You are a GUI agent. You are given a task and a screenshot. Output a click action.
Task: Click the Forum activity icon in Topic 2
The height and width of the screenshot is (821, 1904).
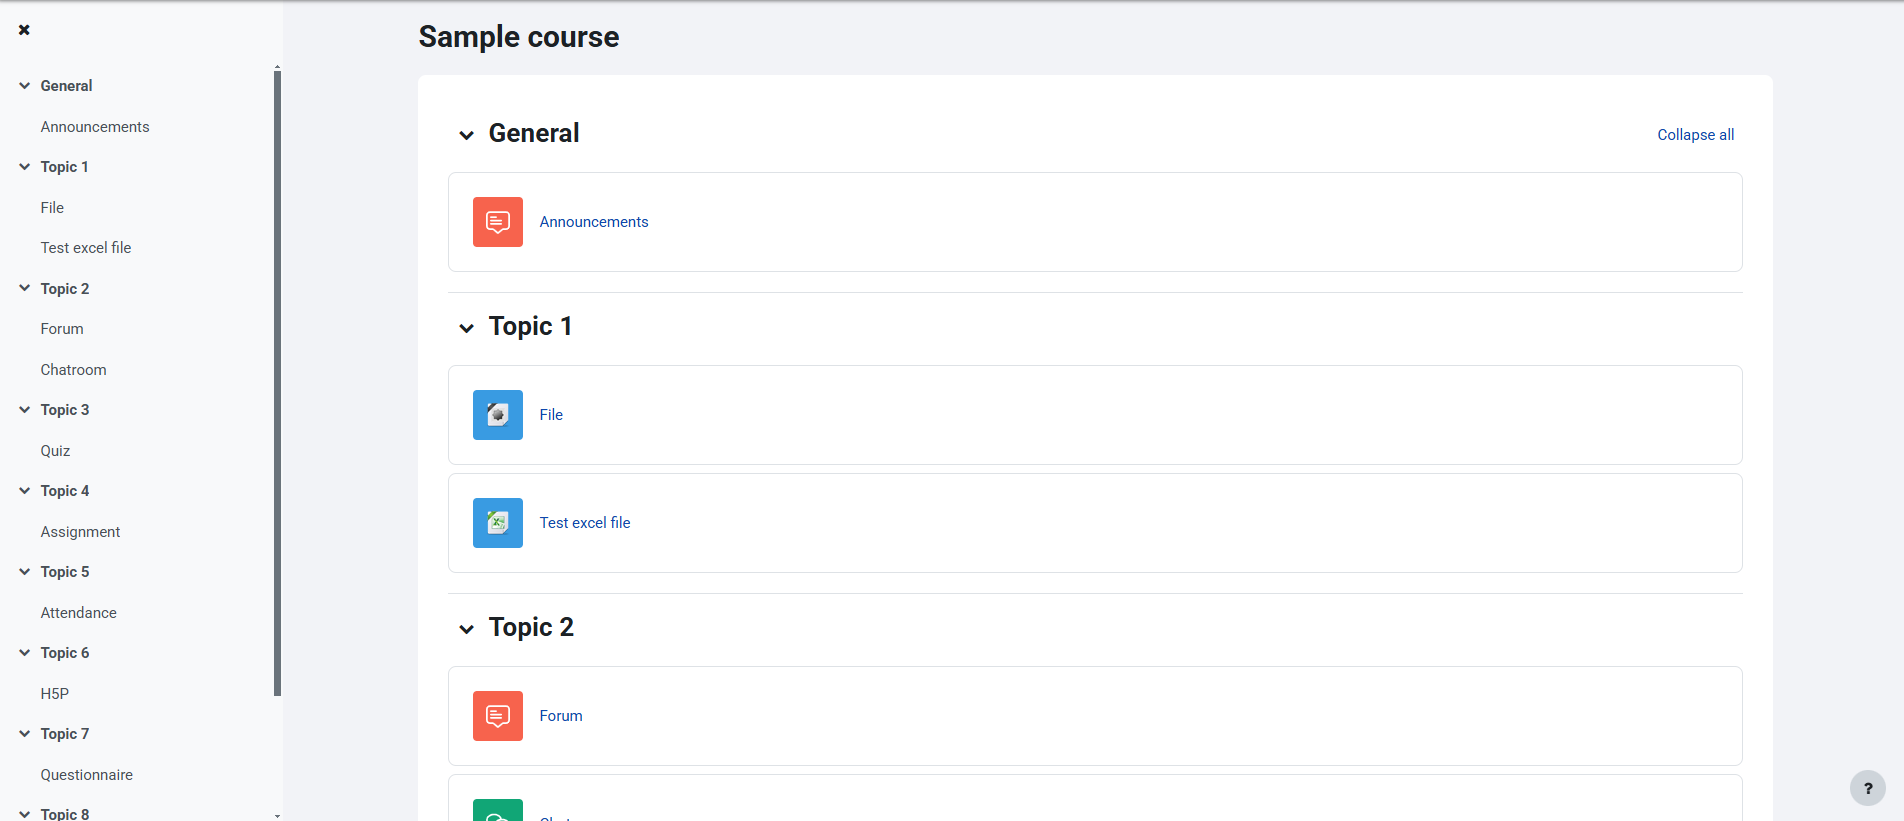[497, 716]
